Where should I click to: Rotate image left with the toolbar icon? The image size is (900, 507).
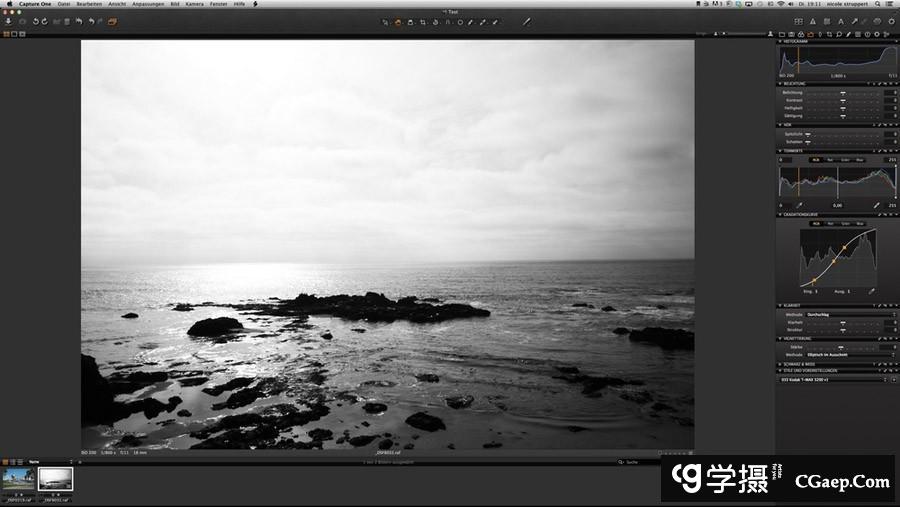[35, 21]
